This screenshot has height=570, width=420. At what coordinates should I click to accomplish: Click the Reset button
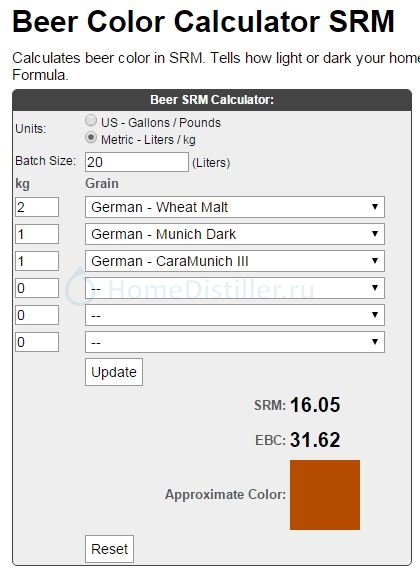click(109, 549)
